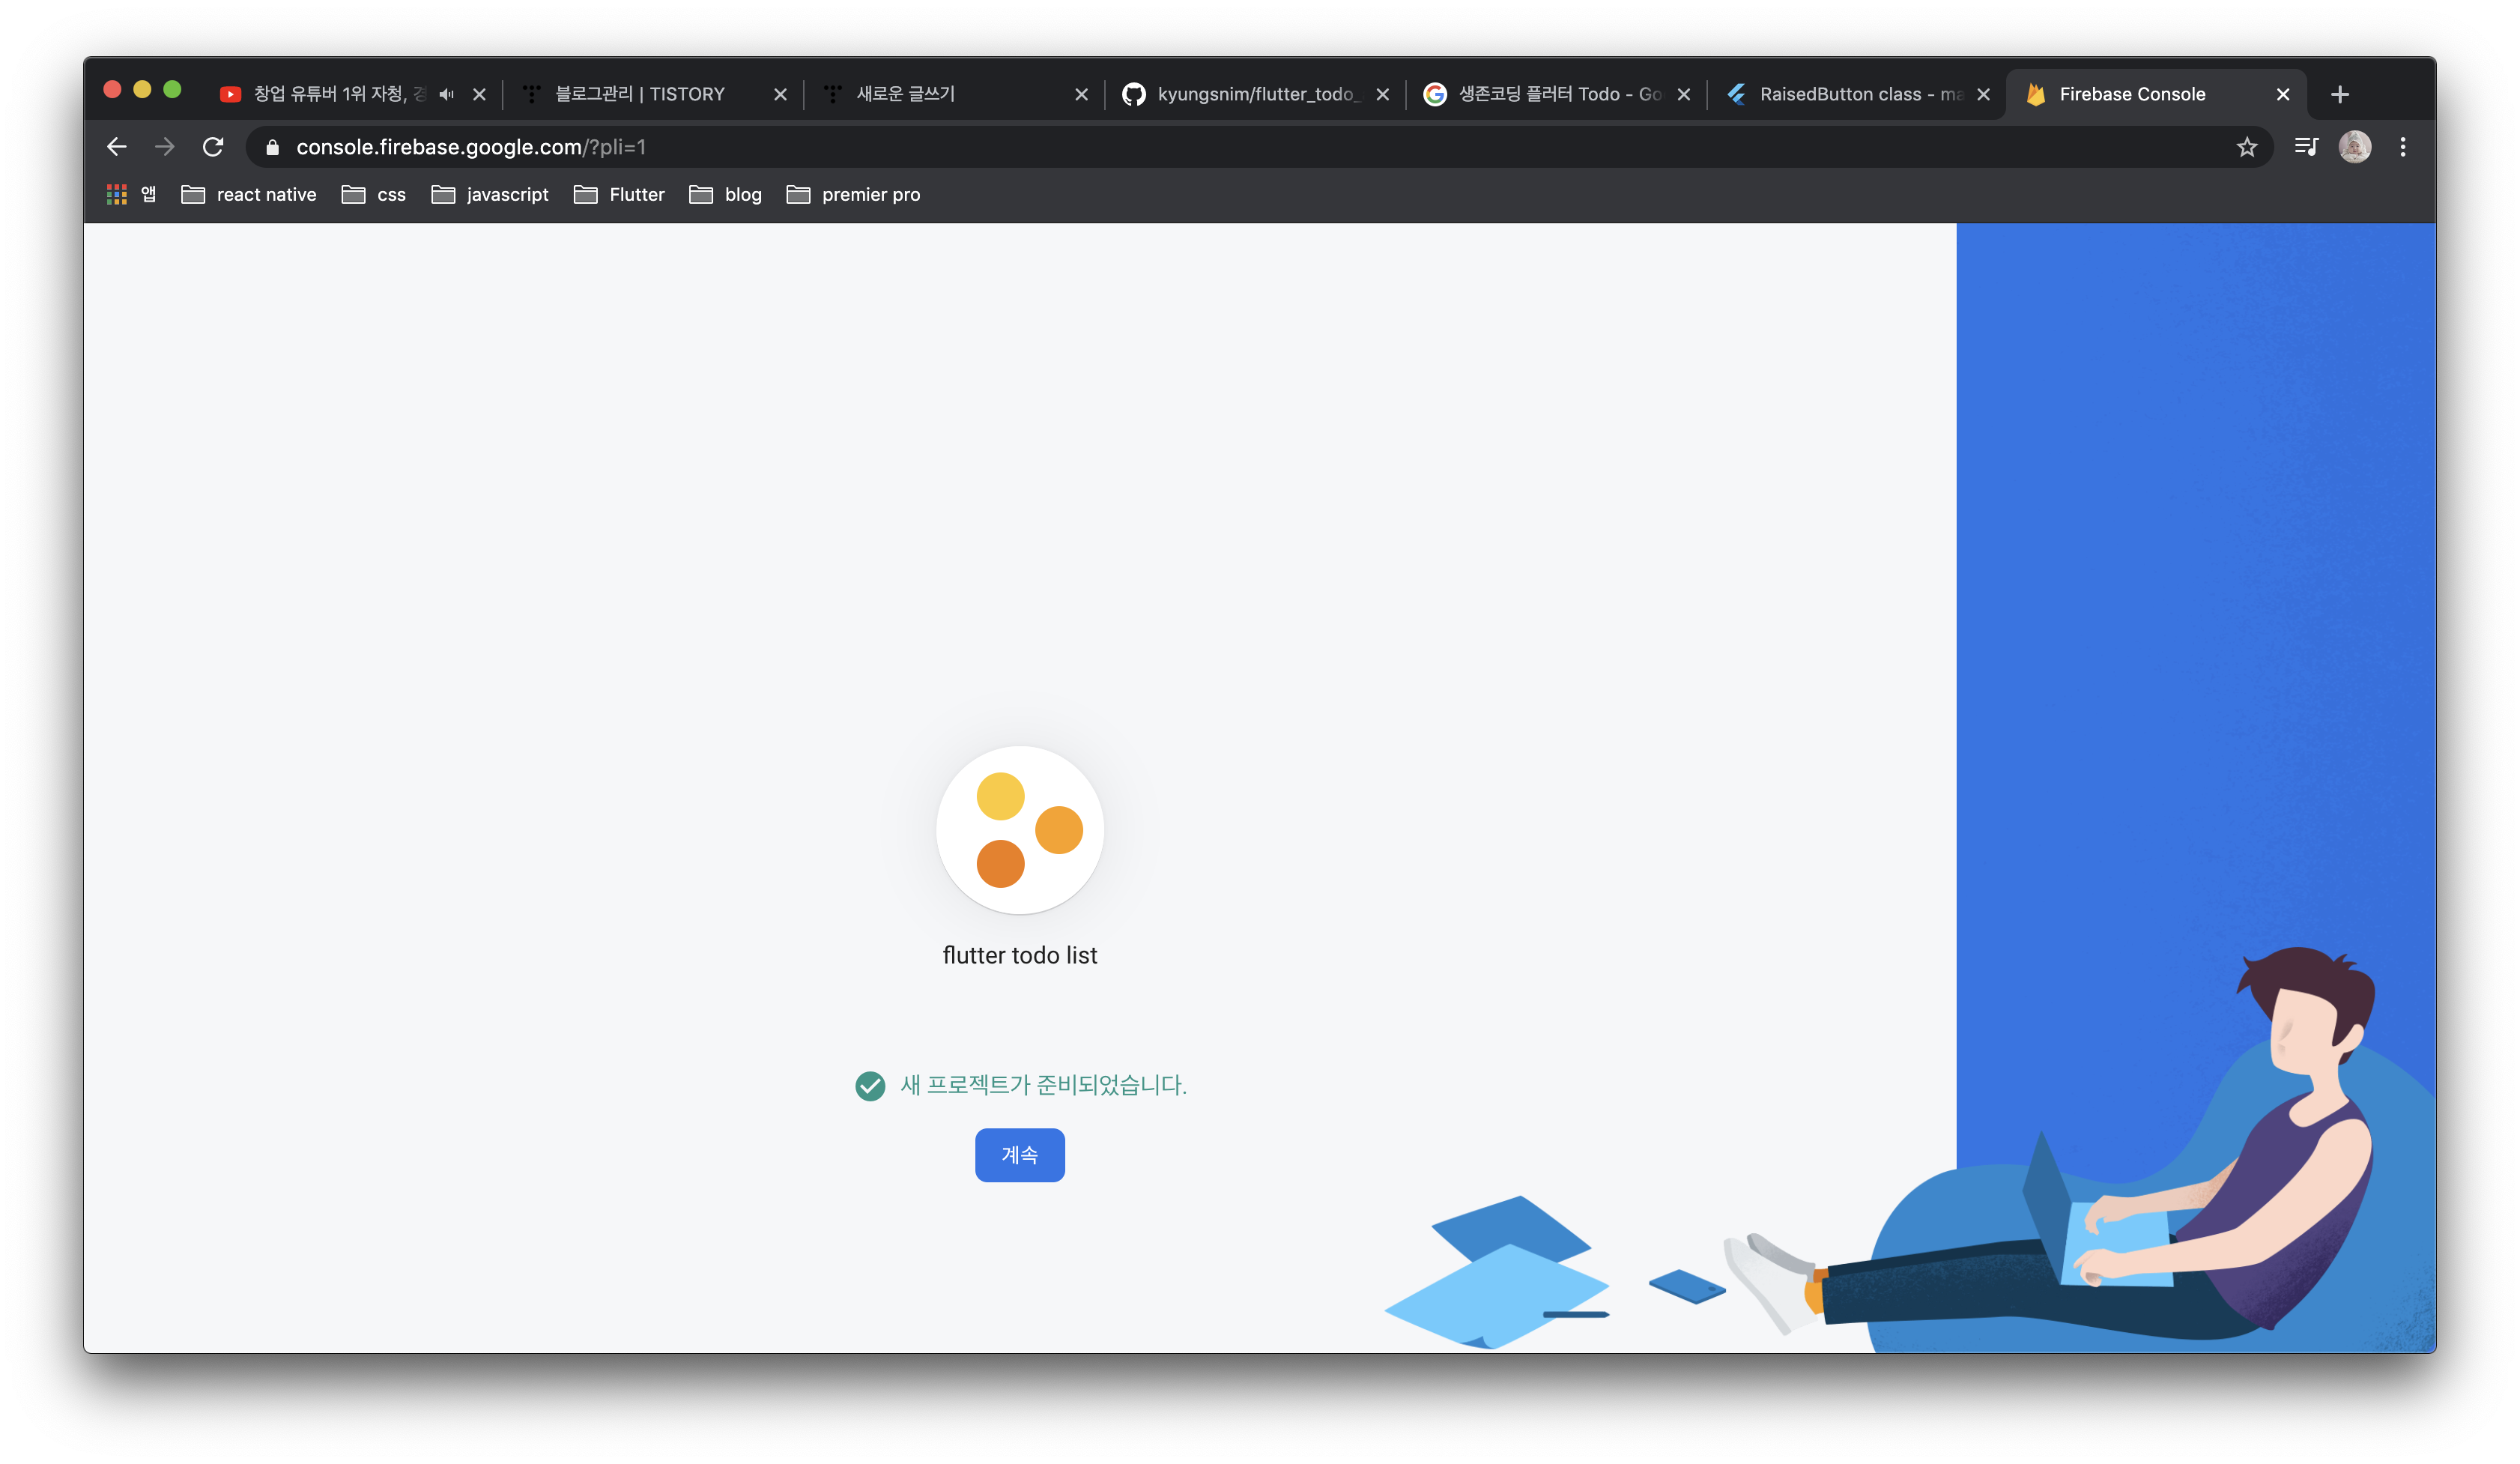The height and width of the screenshot is (1464, 2520).
Task: Expand the premier pro bookmarks folder
Action: [x=853, y=194]
